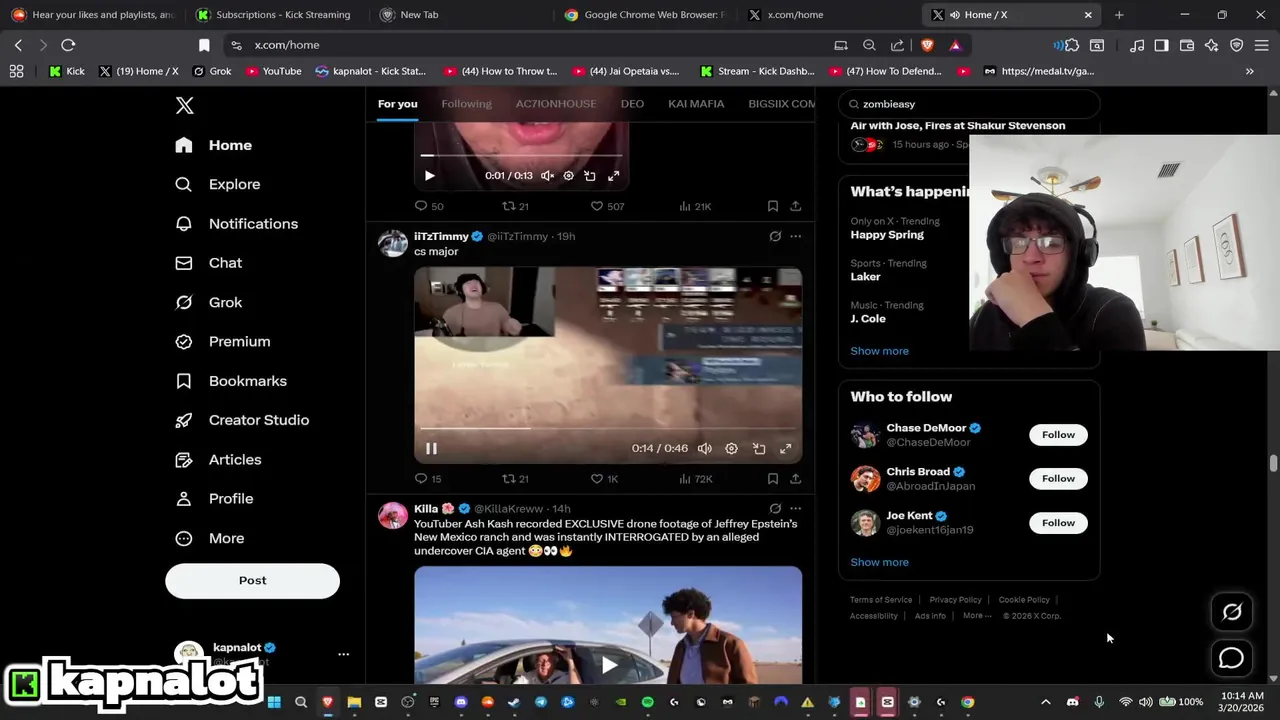Share the post with 21K views
This screenshot has height=720, width=1280.
pyautogui.click(x=795, y=206)
